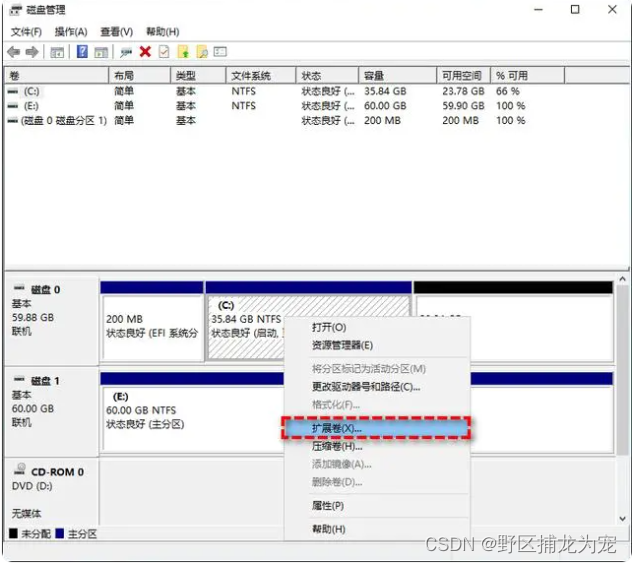Image resolution: width=632 pixels, height=563 pixels.
Task: Toggle the console tree pane icon
Action: pyautogui.click(x=57, y=52)
